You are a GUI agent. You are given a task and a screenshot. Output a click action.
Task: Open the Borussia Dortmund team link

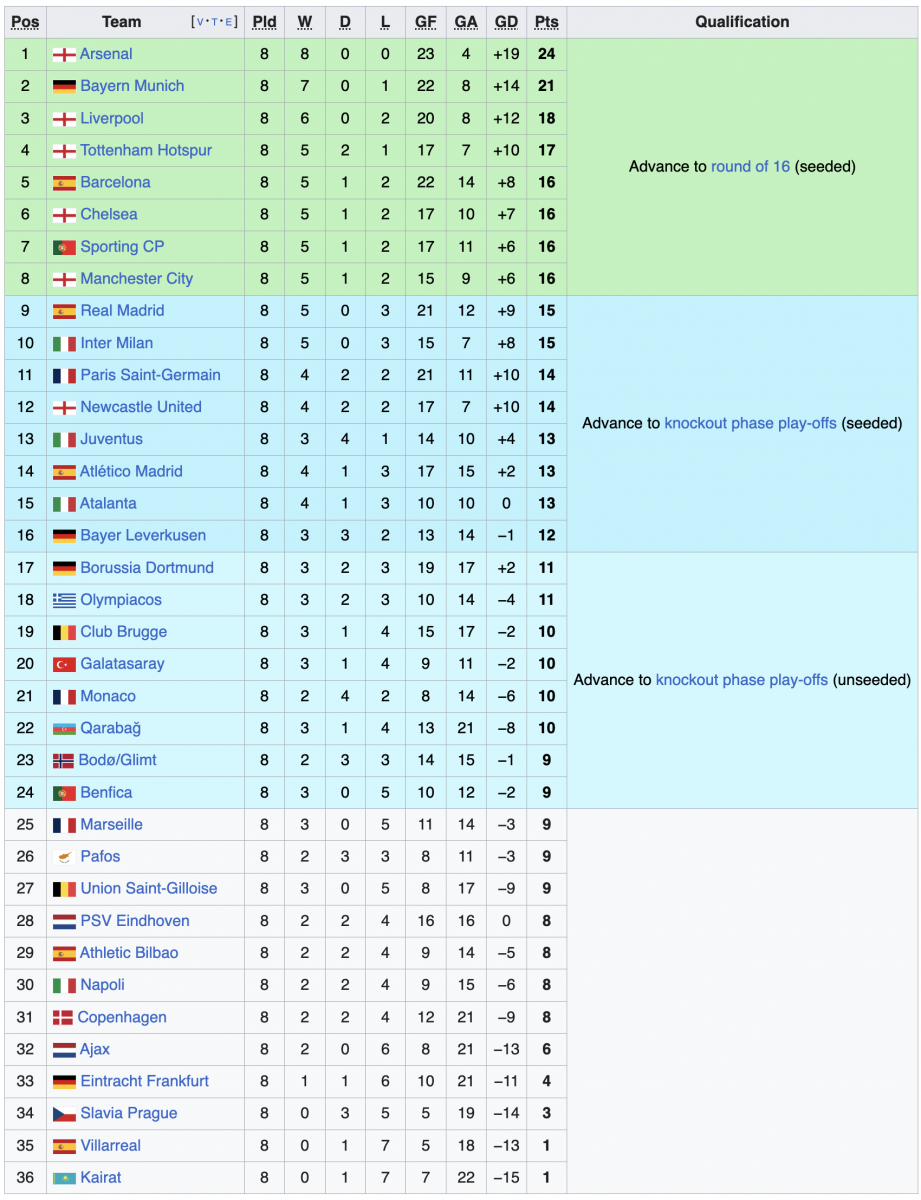point(147,568)
